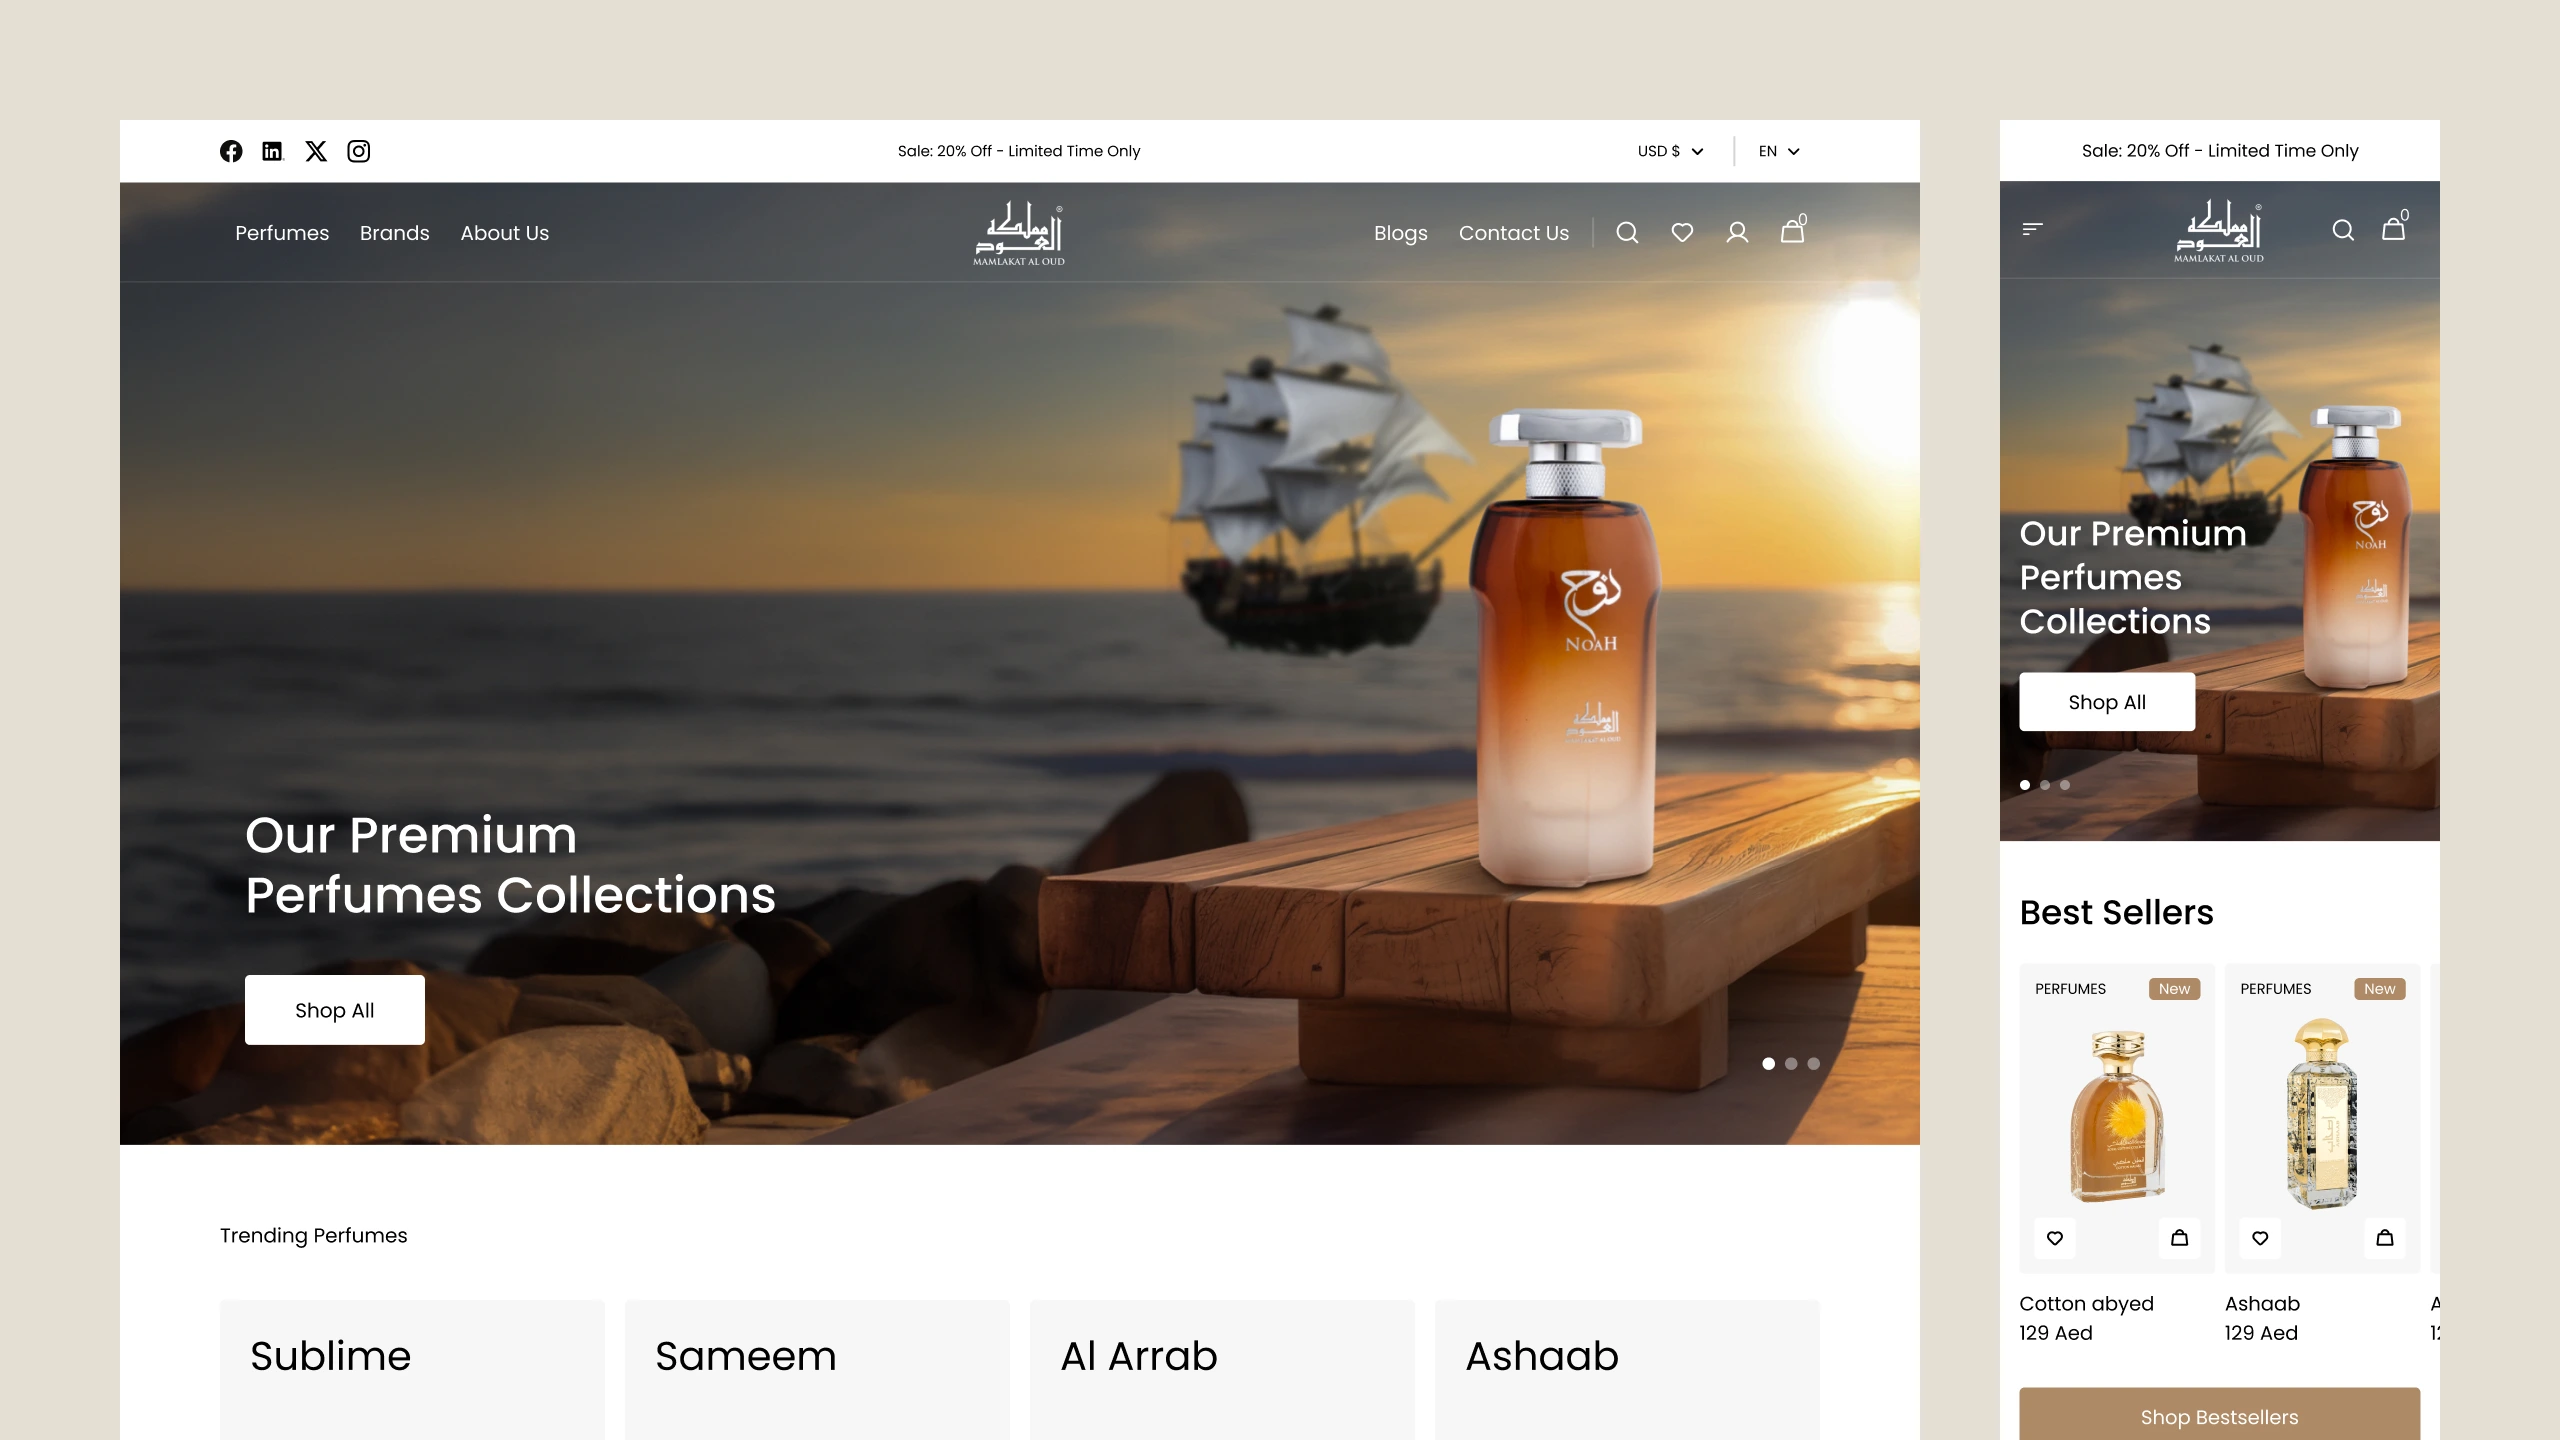This screenshot has height=1440, width=2560.
Task: Open the user account icon
Action: (x=1737, y=233)
